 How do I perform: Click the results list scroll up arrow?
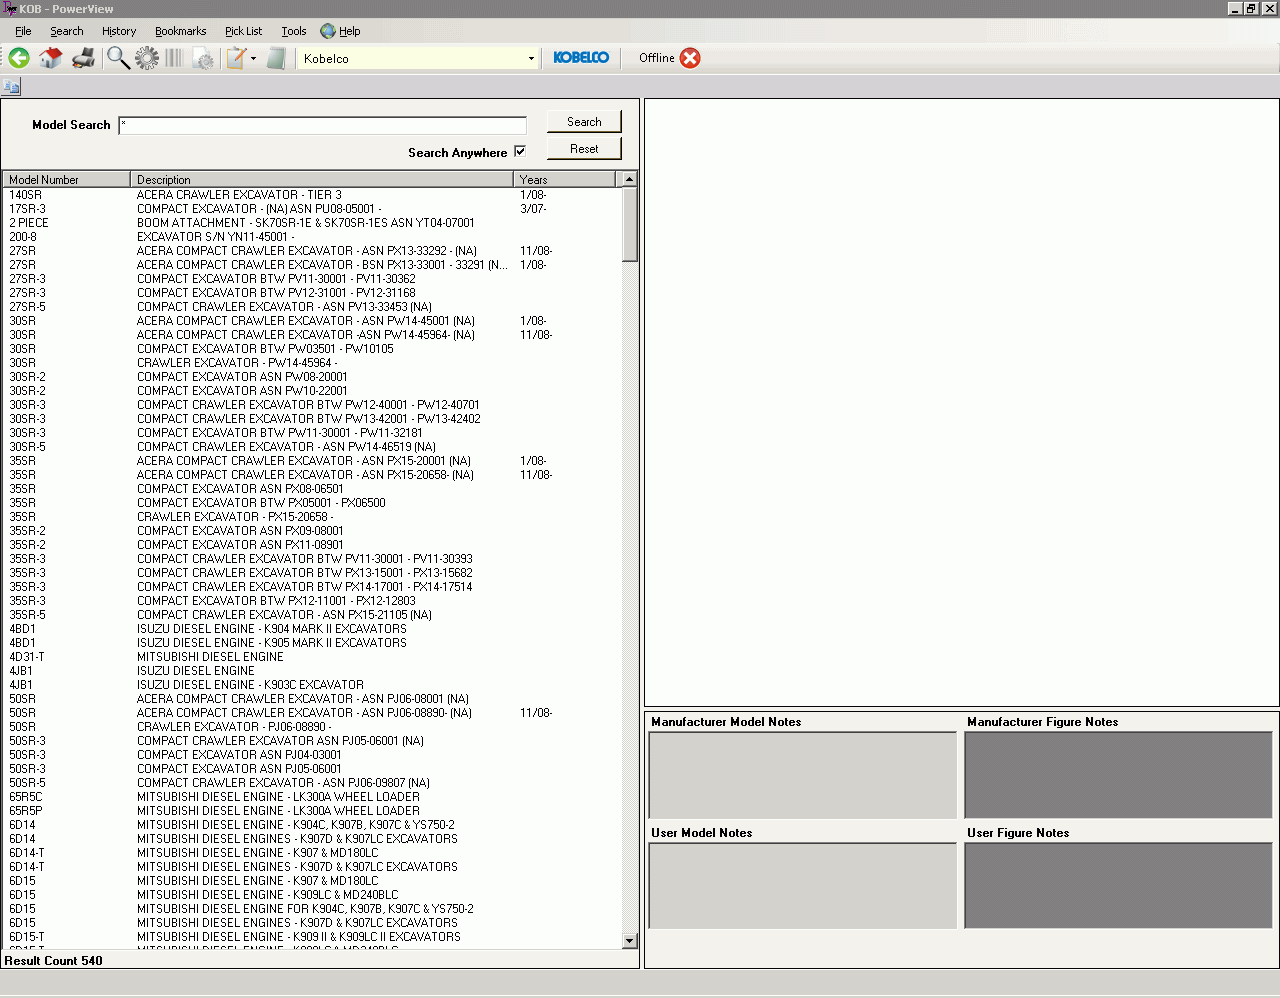(x=630, y=179)
